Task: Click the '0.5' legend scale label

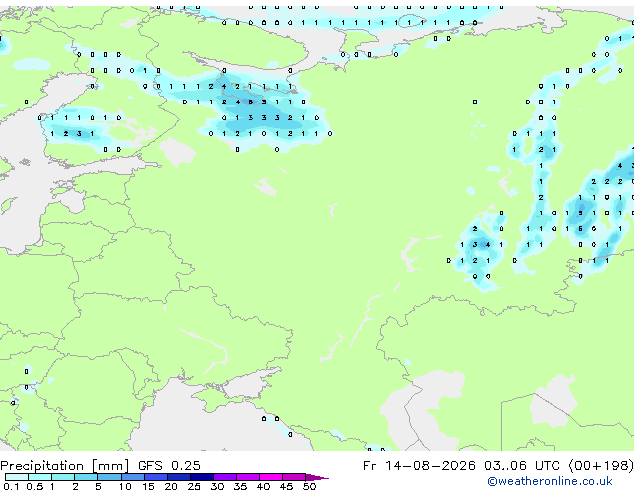Action: 35,486
